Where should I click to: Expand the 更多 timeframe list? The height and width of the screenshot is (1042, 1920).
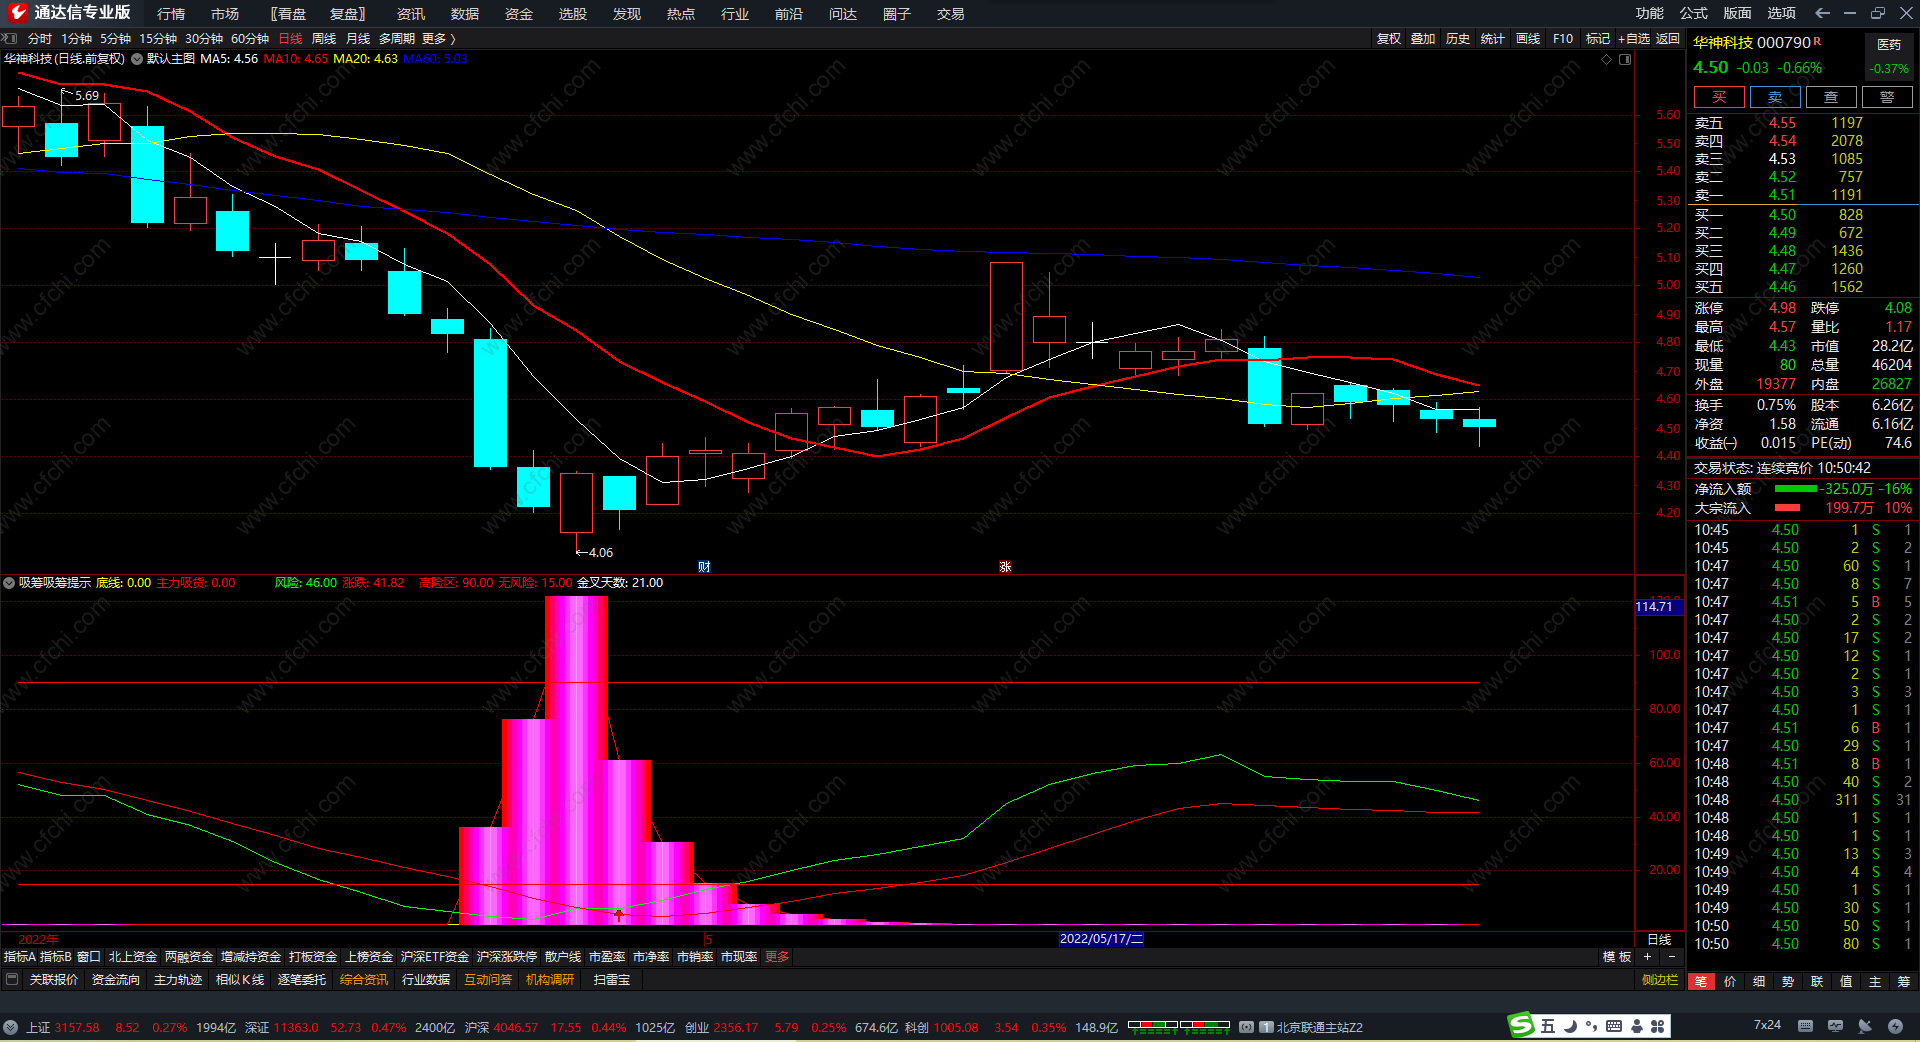(438, 39)
